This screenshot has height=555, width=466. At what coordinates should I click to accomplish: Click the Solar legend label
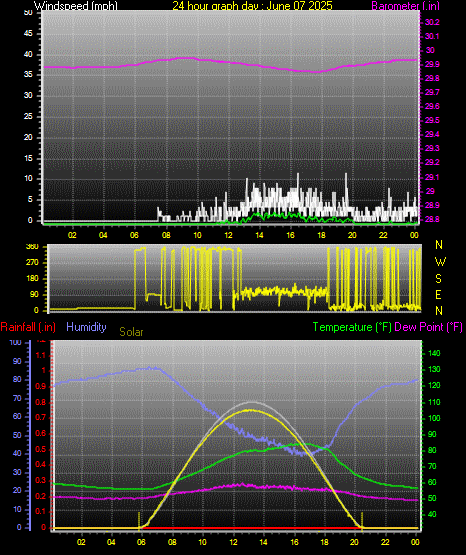(x=131, y=332)
